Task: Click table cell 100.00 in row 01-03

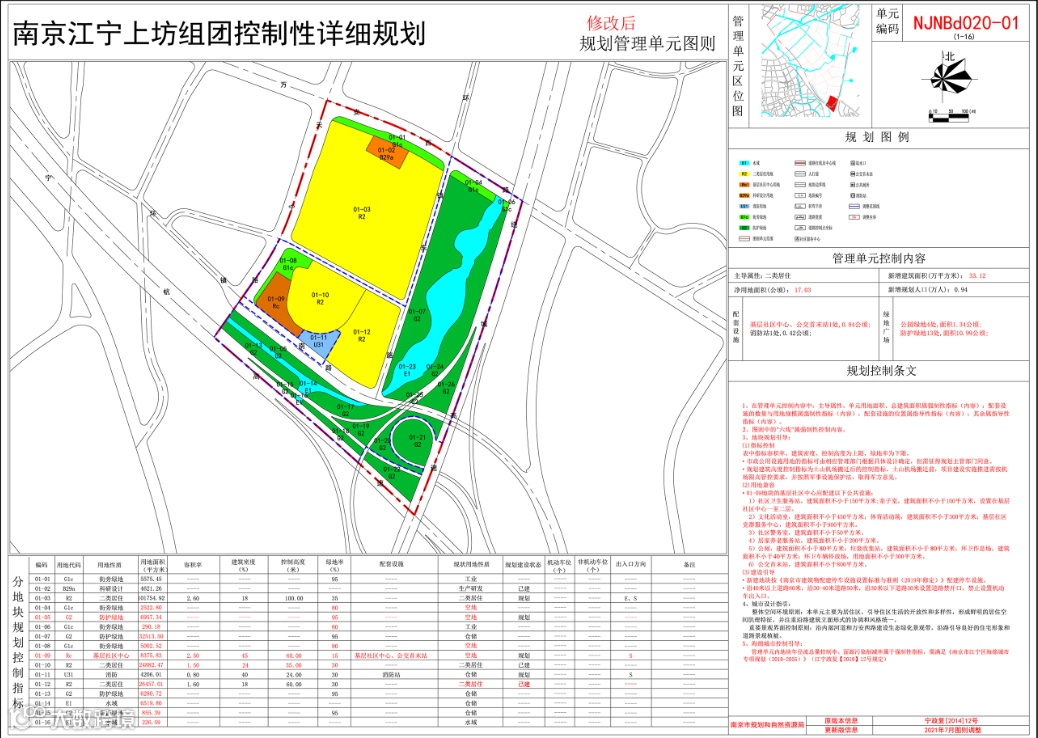Action: tap(294, 598)
